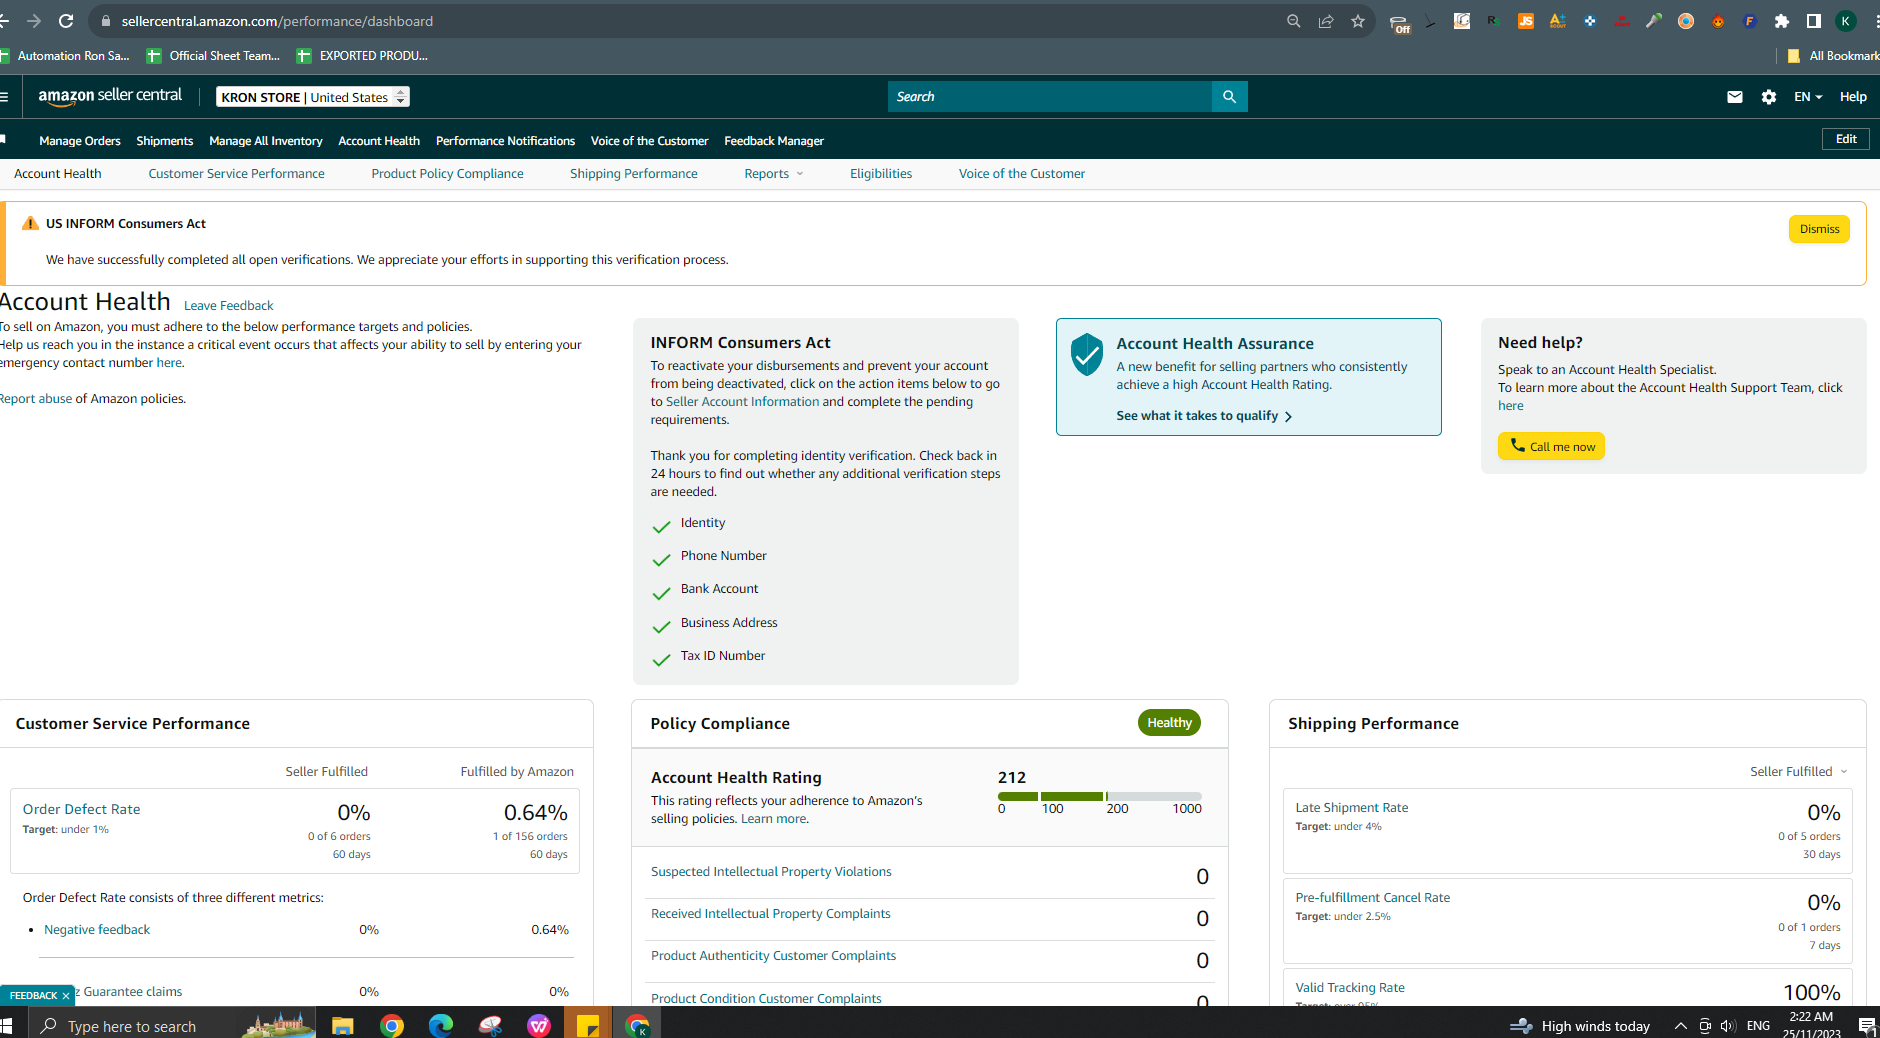Screen dimensions: 1880x1038
Task: Open File Explorer from the taskbar
Action: click(x=342, y=1025)
